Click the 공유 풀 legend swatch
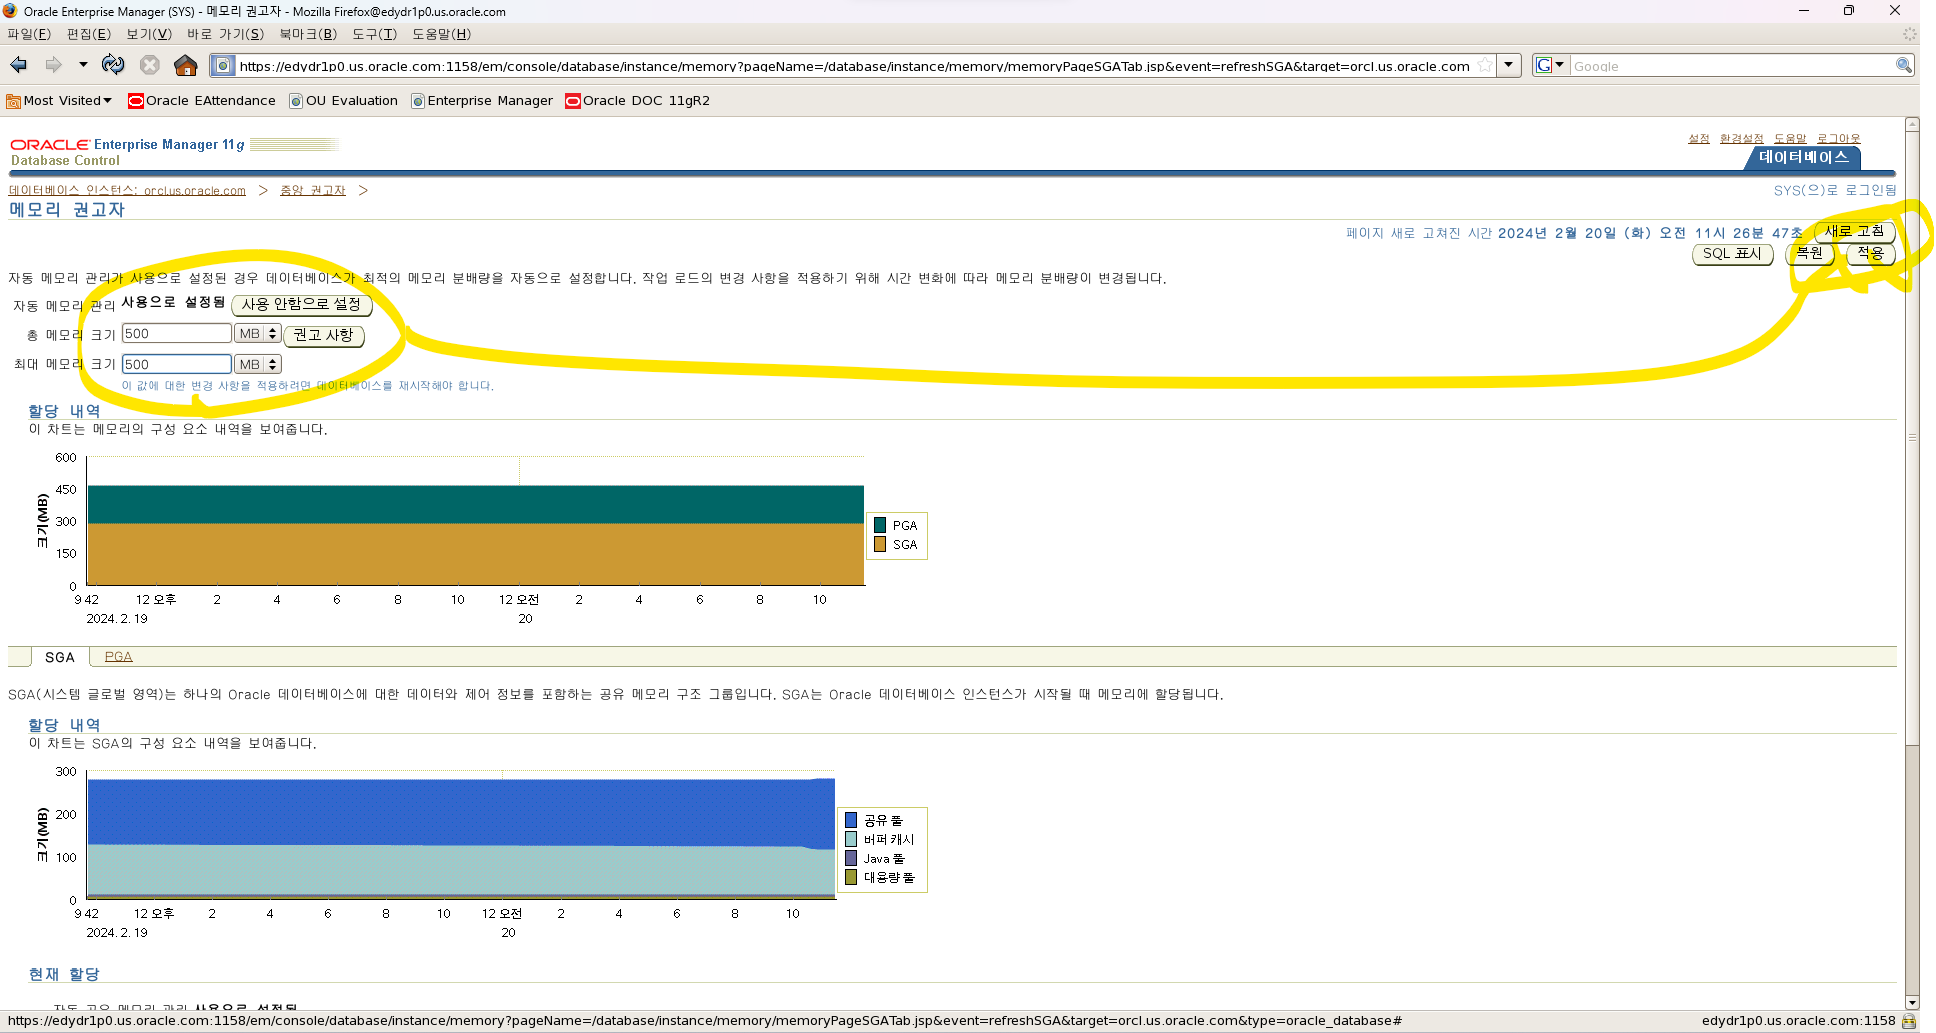The width and height of the screenshot is (1936, 1033). point(851,820)
